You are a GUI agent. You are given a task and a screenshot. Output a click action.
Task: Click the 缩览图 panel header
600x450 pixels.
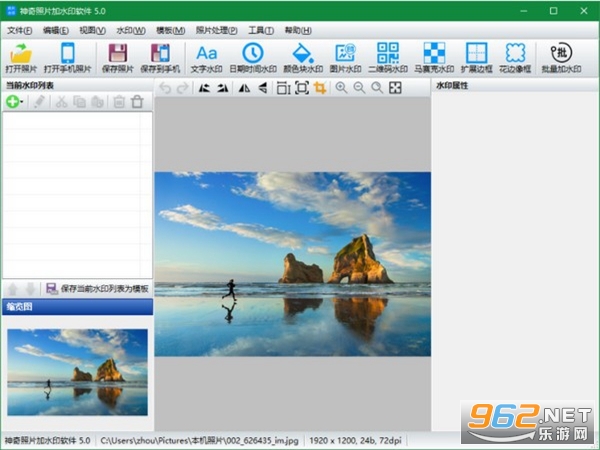click(x=77, y=307)
